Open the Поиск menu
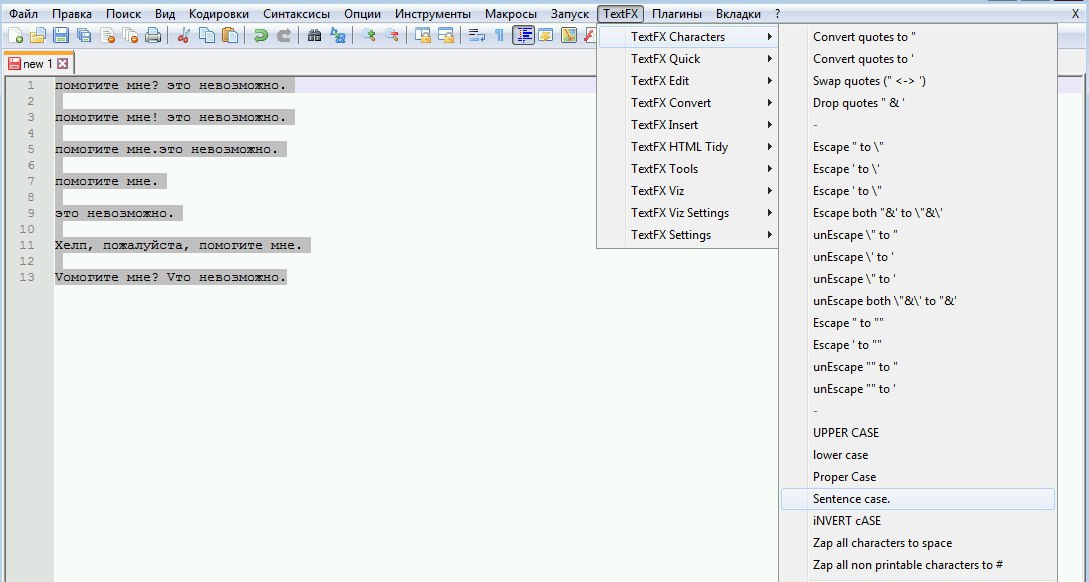 click(123, 14)
